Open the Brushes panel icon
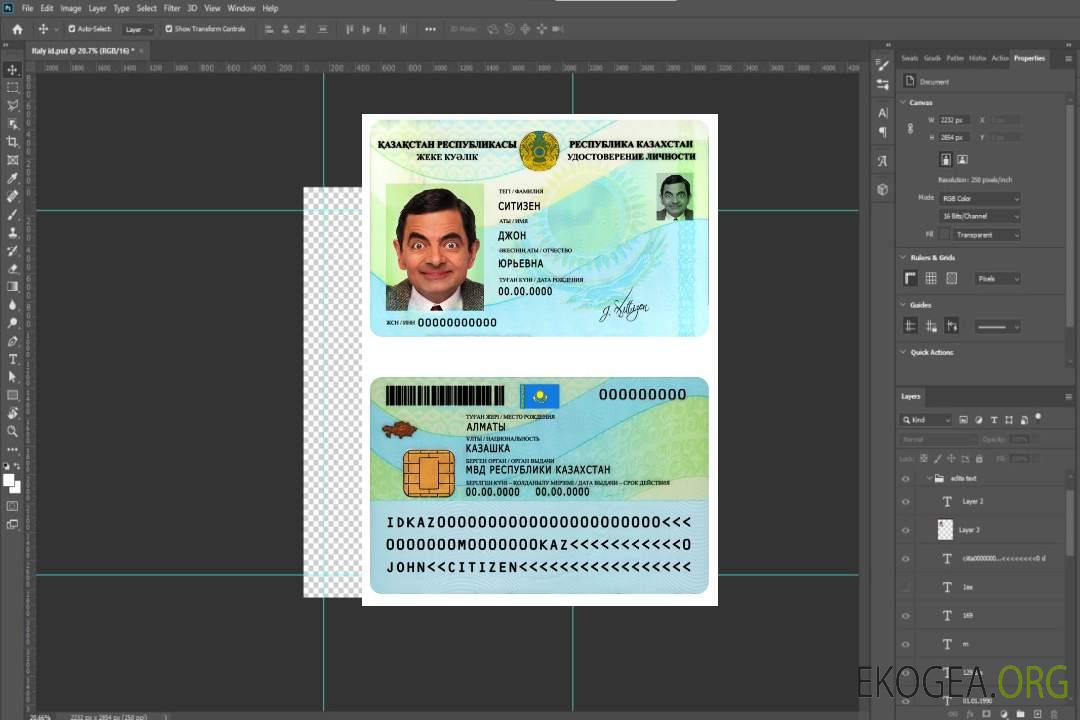 [x=882, y=65]
